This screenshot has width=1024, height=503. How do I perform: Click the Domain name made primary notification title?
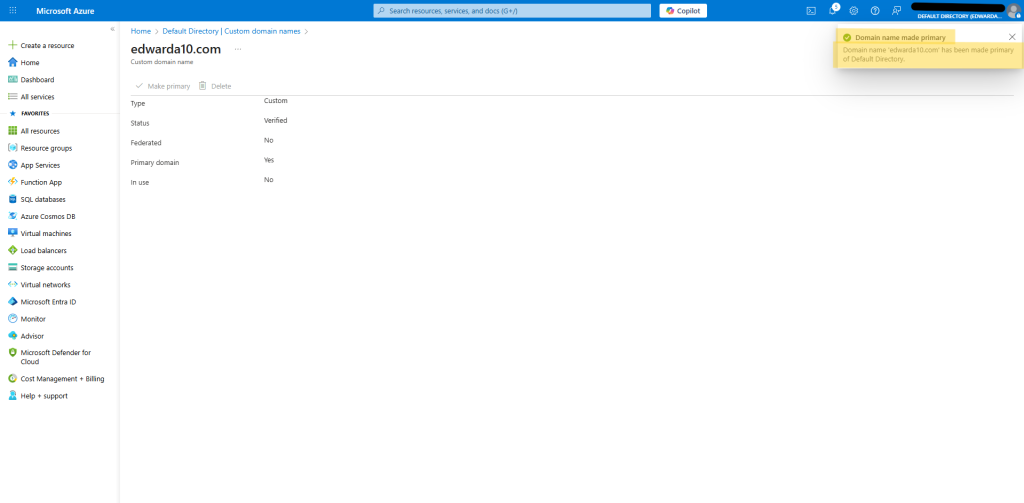tap(900, 38)
